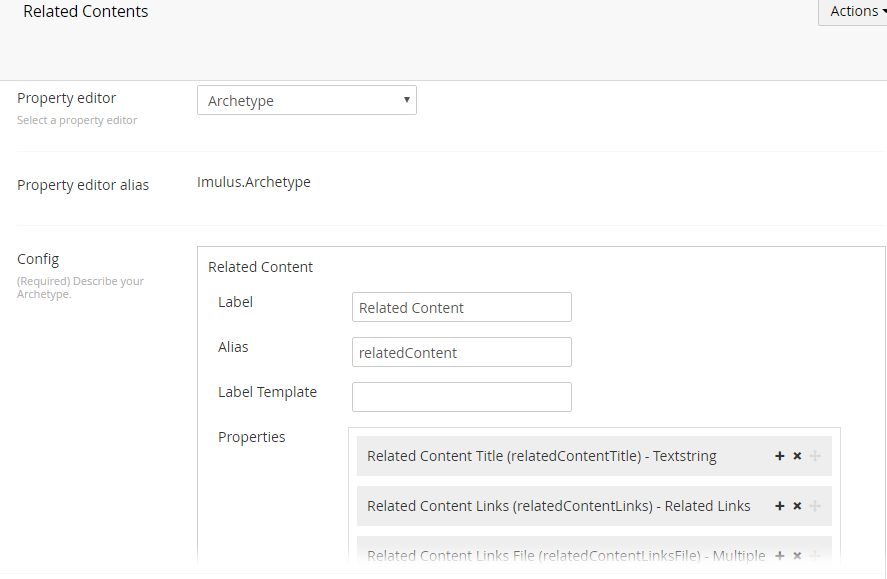Remove the Related Content Links property
The height and width of the screenshot is (579, 887).
coord(797,506)
